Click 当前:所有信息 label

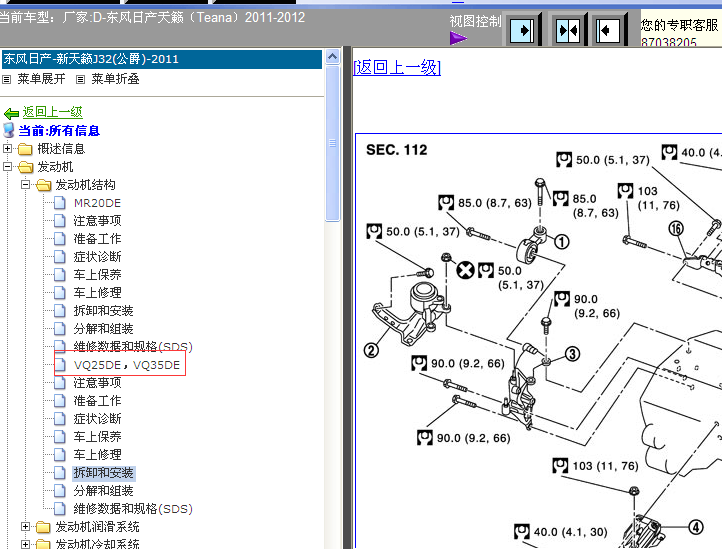tap(59, 131)
